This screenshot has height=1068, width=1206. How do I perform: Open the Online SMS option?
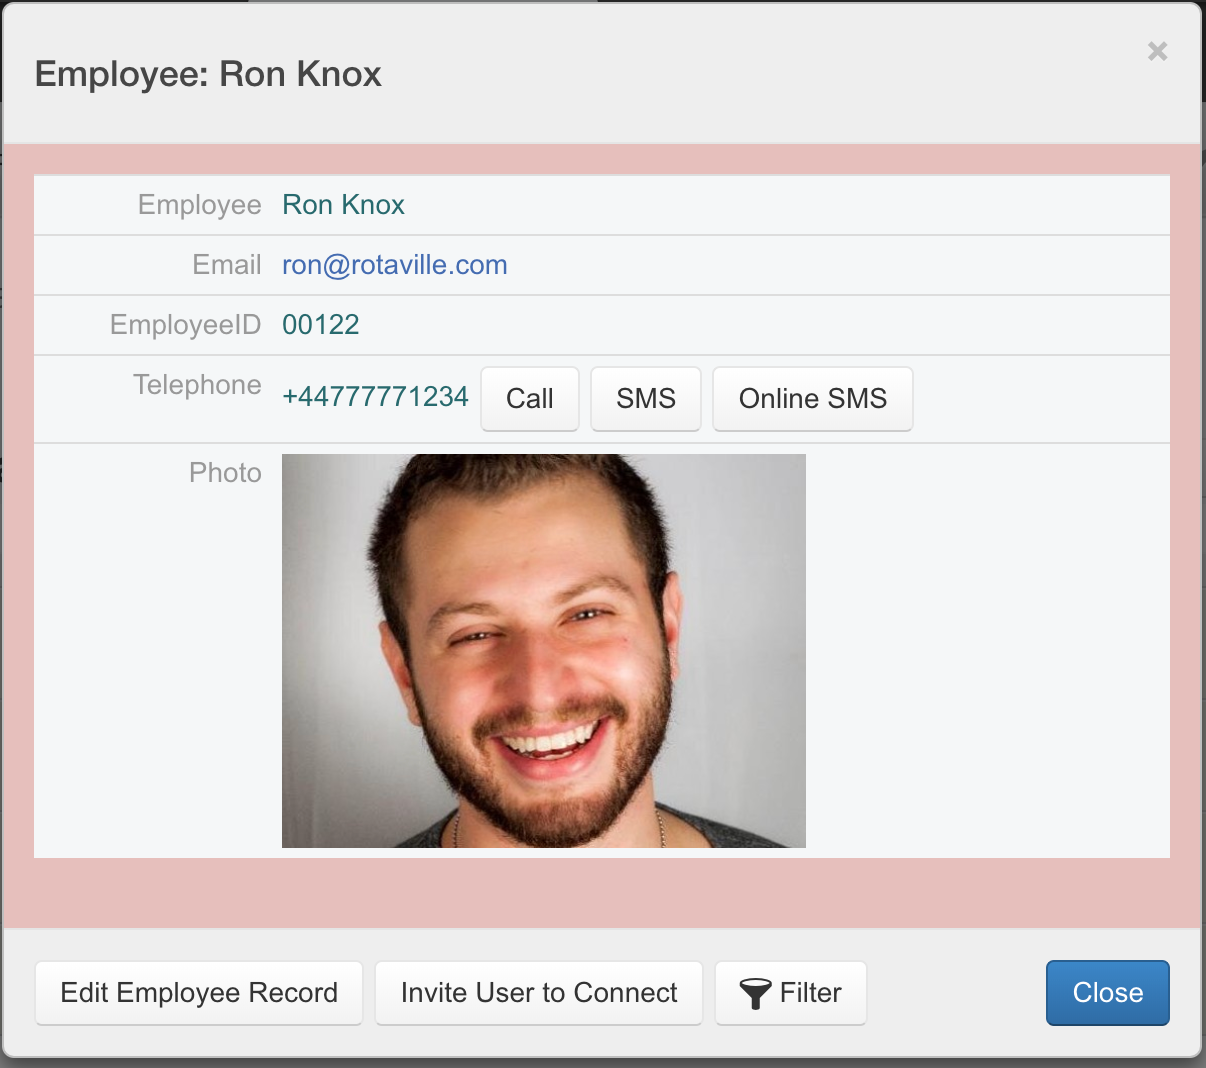point(812,398)
